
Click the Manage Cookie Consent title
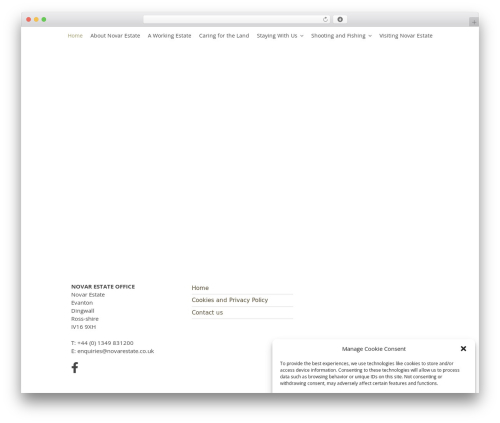click(x=374, y=349)
